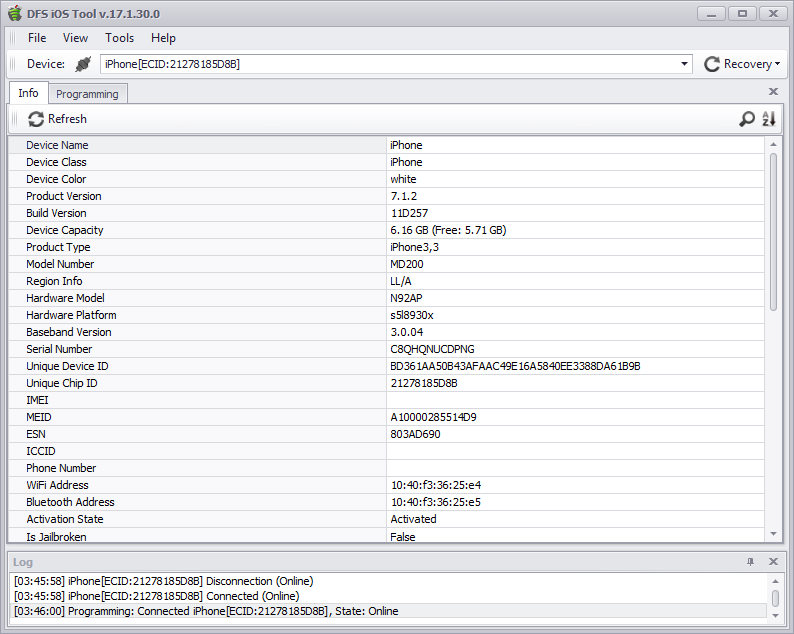Click Hardware Platform value s5l8930x
This screenshot has width=794, height=634.
(x=412, y=315)
